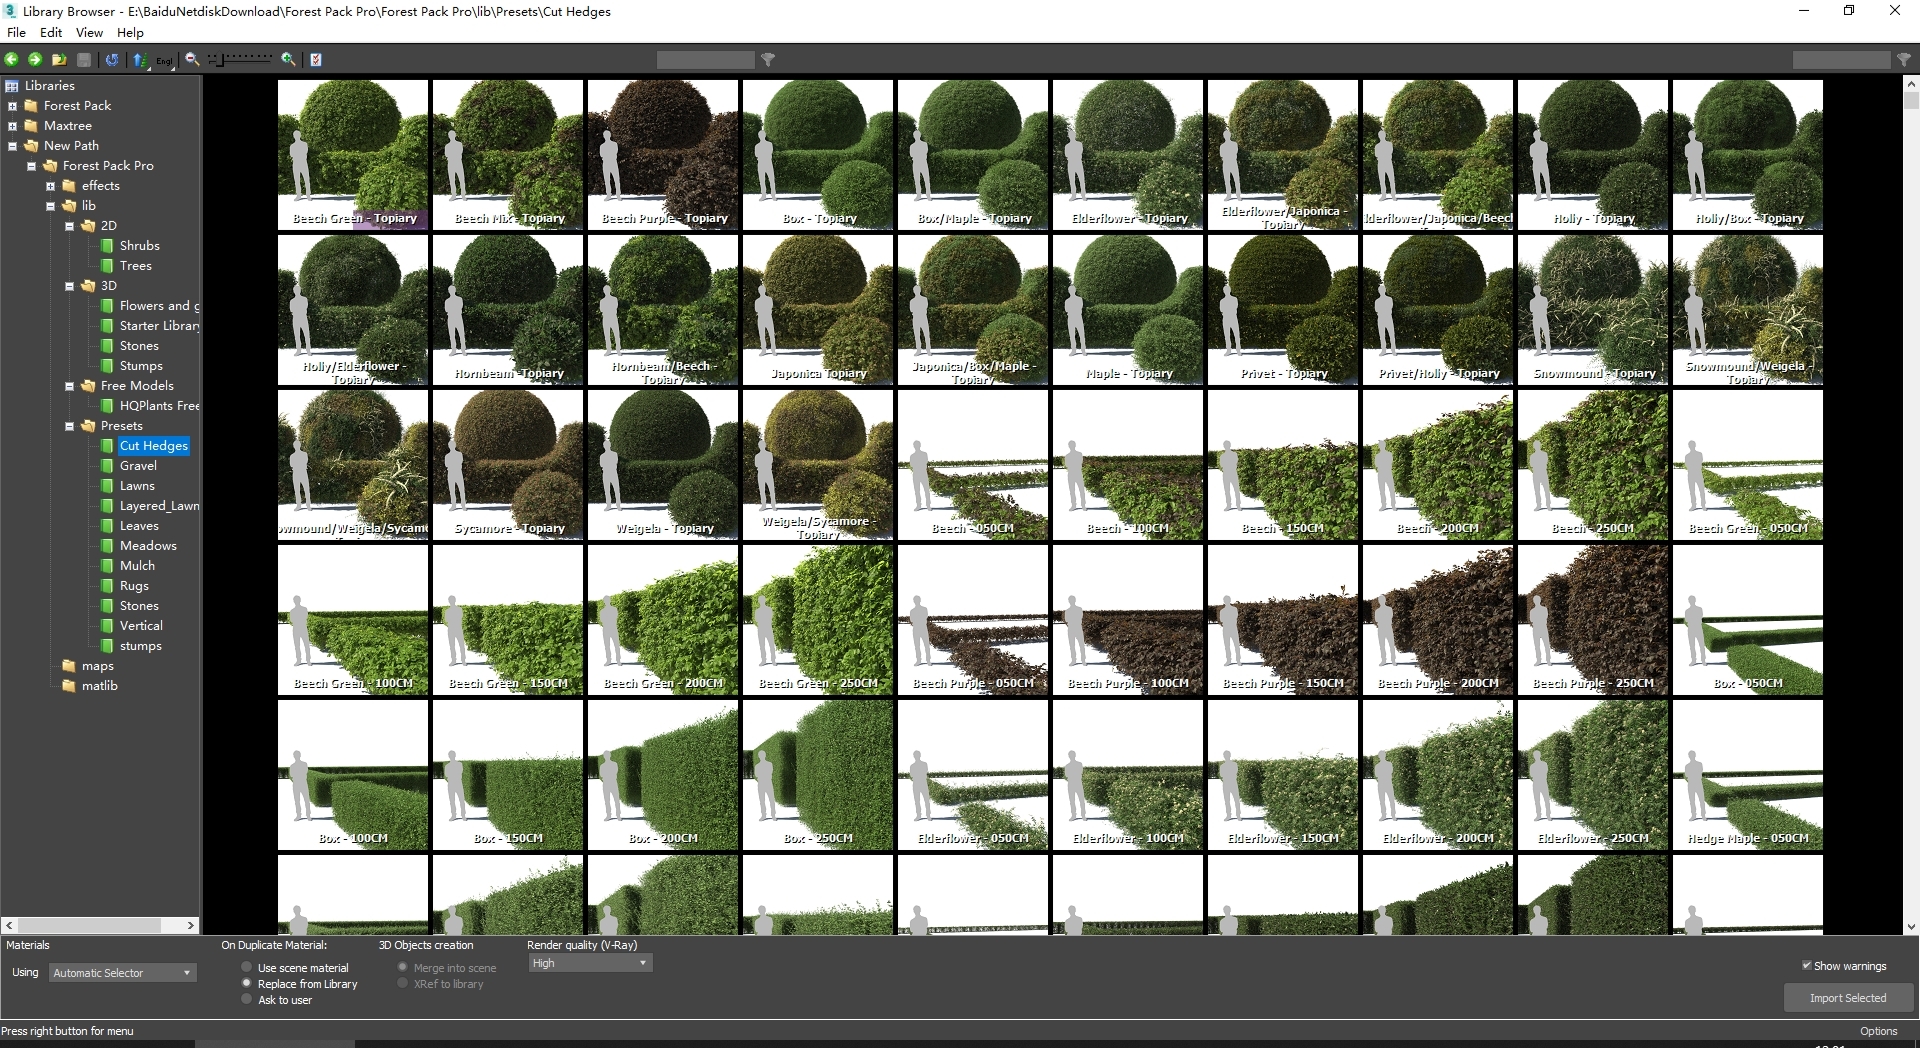This screenshot has height=1048, width=1920.
Task: Click the checklist icon in the toolbar
Action: pos(316,60)
